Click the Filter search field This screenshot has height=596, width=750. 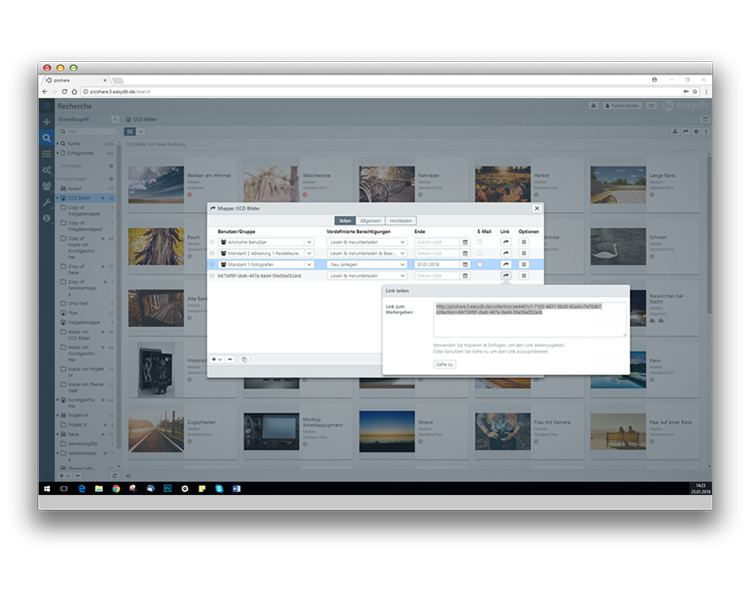pos(88,132)
